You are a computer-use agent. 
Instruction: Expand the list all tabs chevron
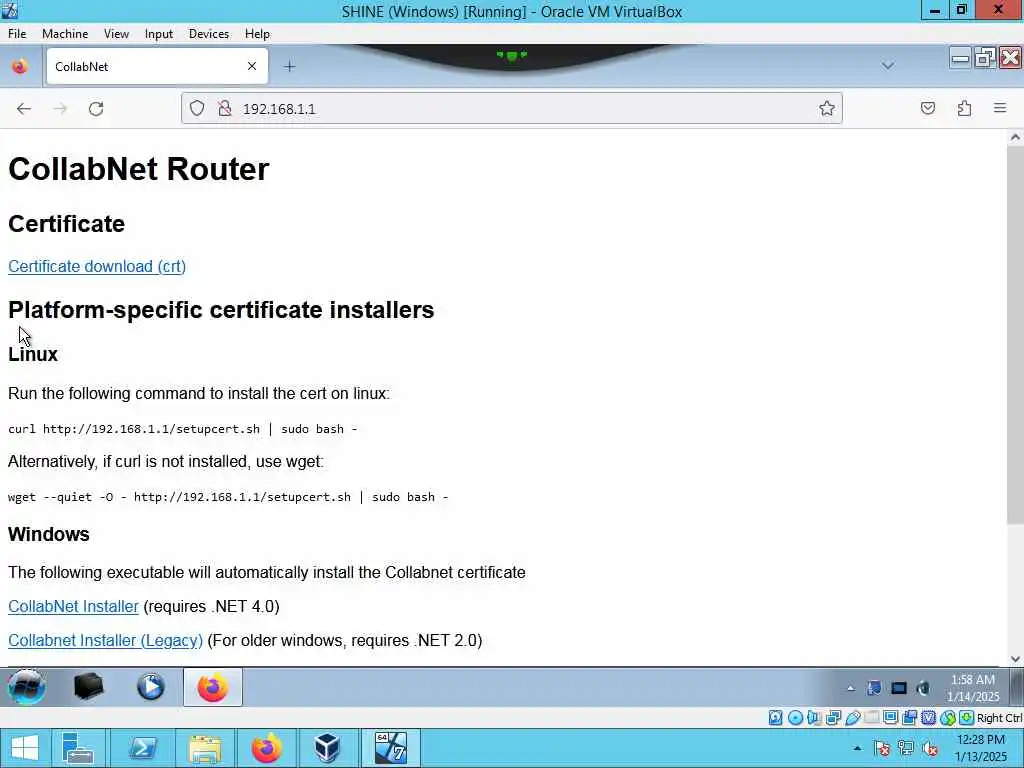pyautogui.click(x=888, y=66)
